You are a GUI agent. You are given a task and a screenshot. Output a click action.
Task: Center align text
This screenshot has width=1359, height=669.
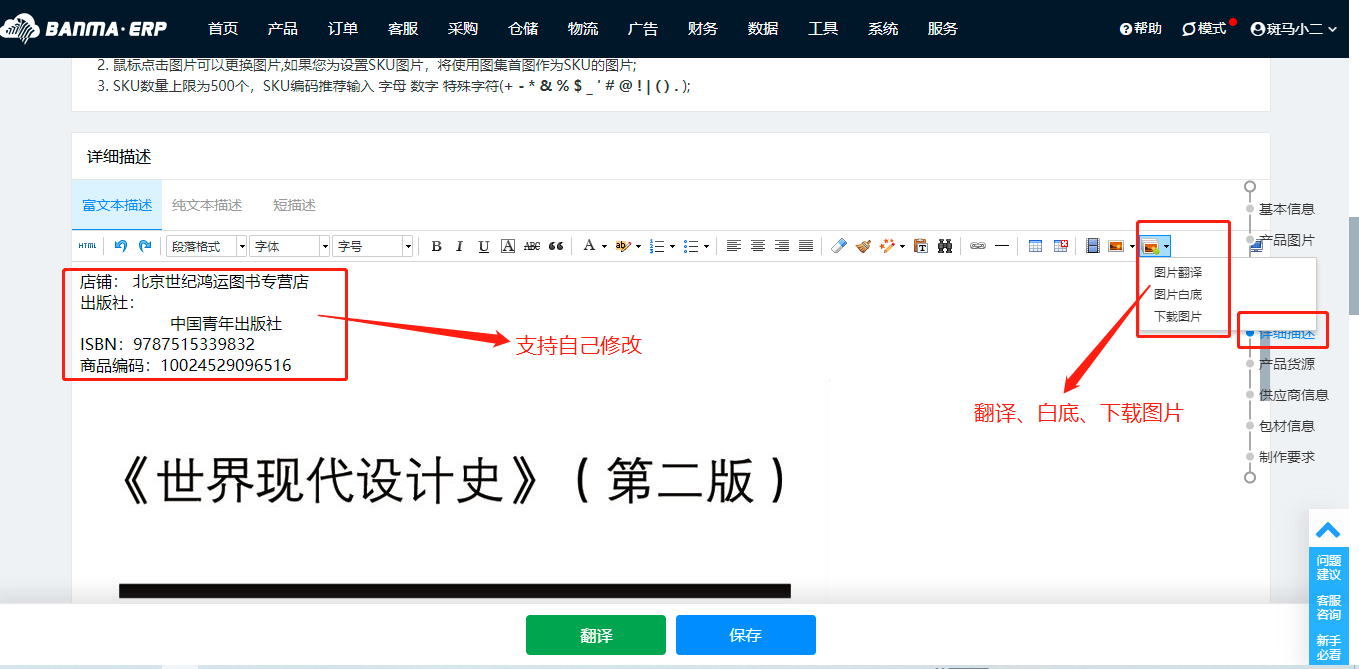[758, 246]
